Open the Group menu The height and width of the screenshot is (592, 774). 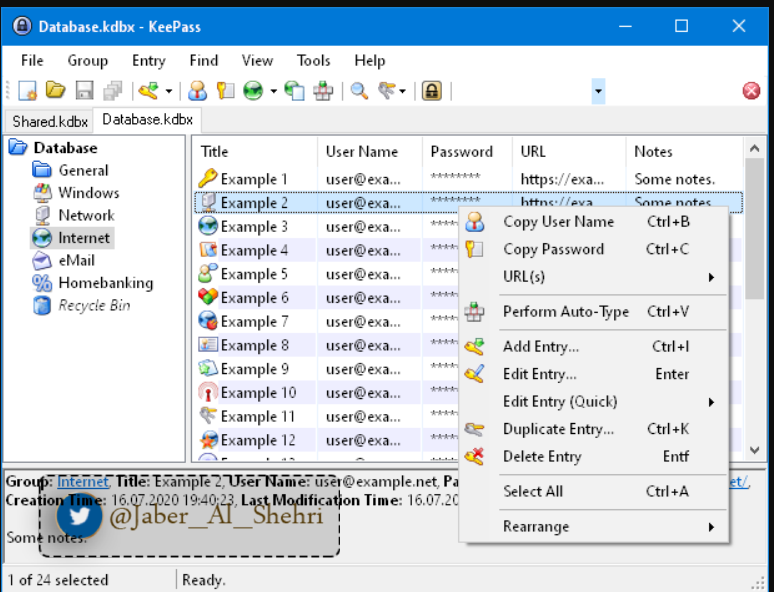pos(87,61)
